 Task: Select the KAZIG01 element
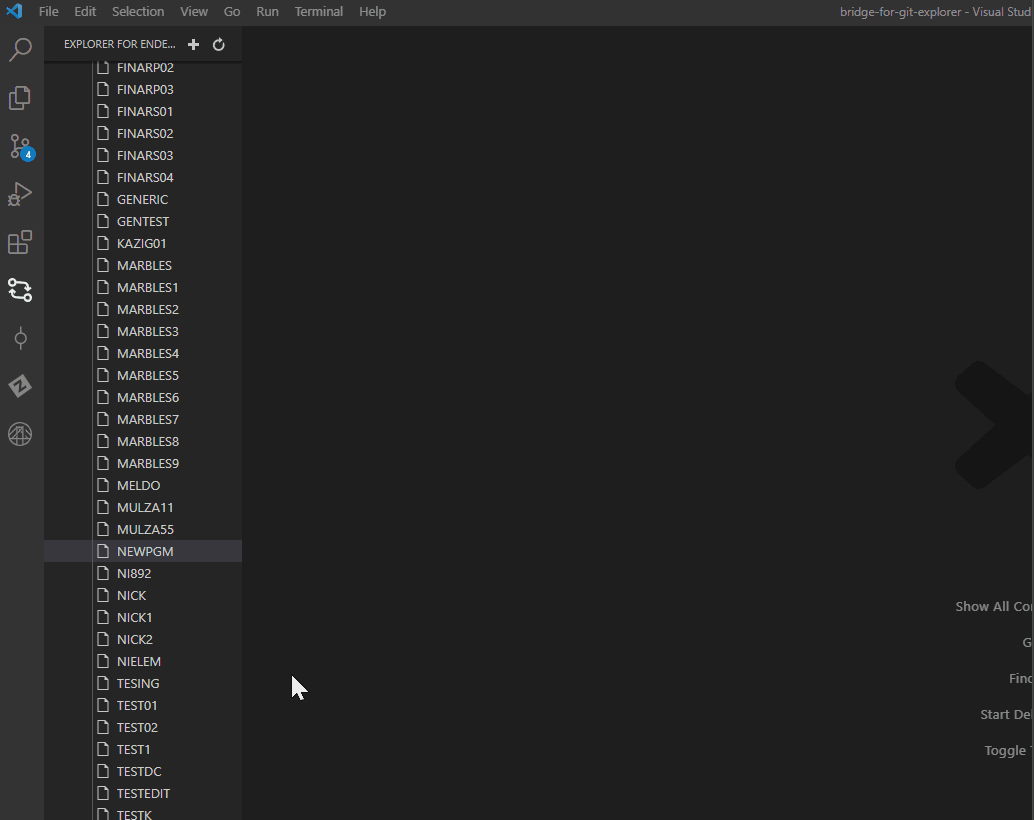[x=141, y=243]
